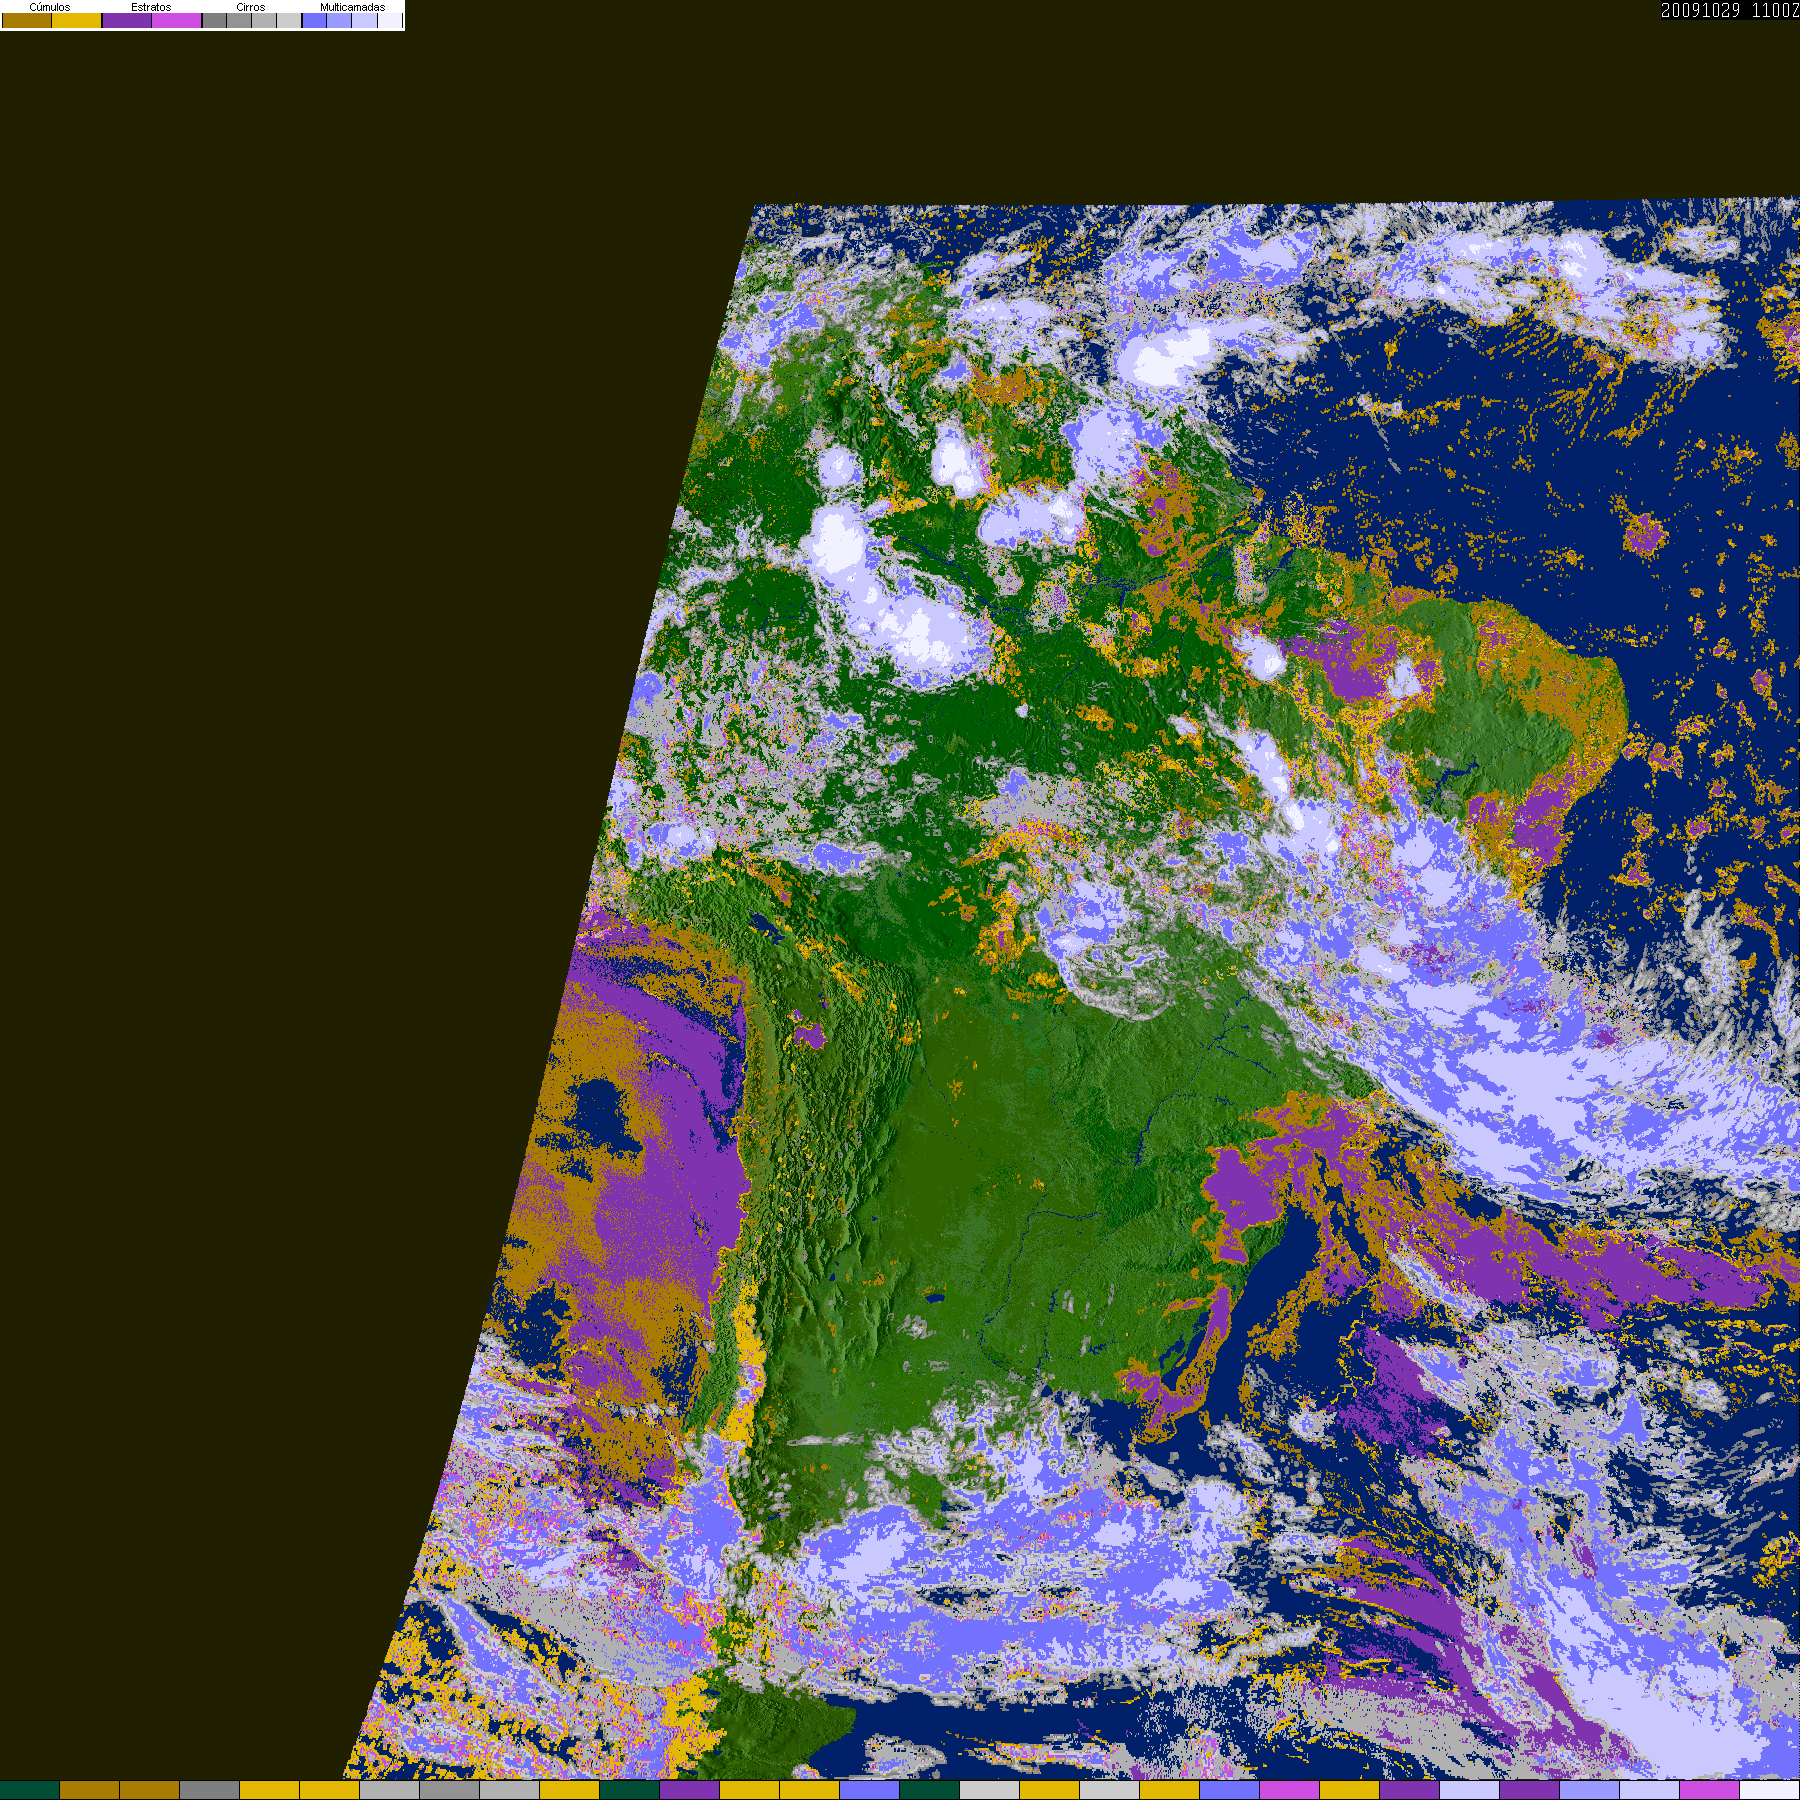Click the "20091029 1100Z" timestamp text
This screenshot has width=1800, height=1800.
pyautogui.click(x=1730, y=10)
